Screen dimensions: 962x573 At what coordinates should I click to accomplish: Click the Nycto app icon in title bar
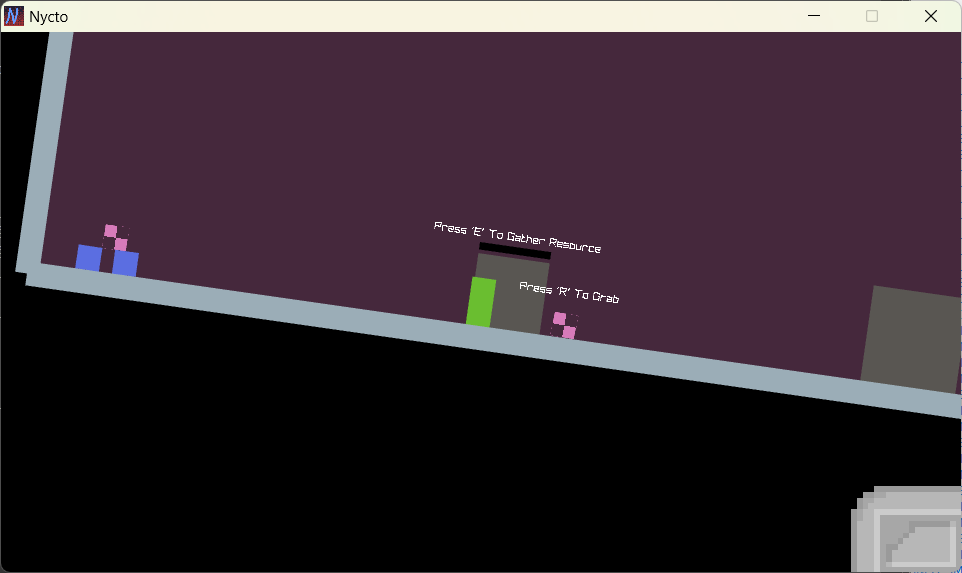13,16
